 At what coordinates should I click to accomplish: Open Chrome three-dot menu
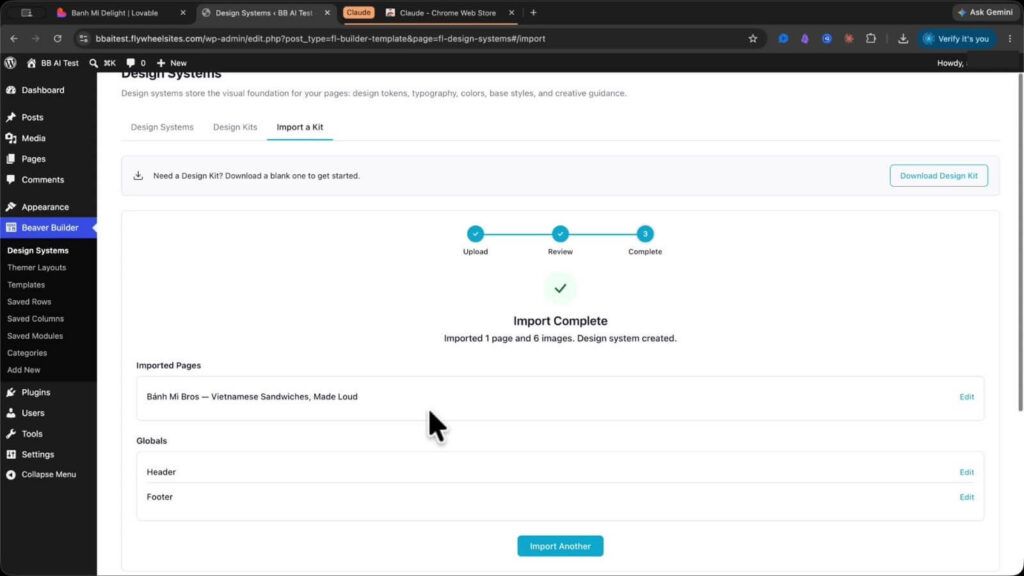pyautogui.click(x=1010, y=39)
